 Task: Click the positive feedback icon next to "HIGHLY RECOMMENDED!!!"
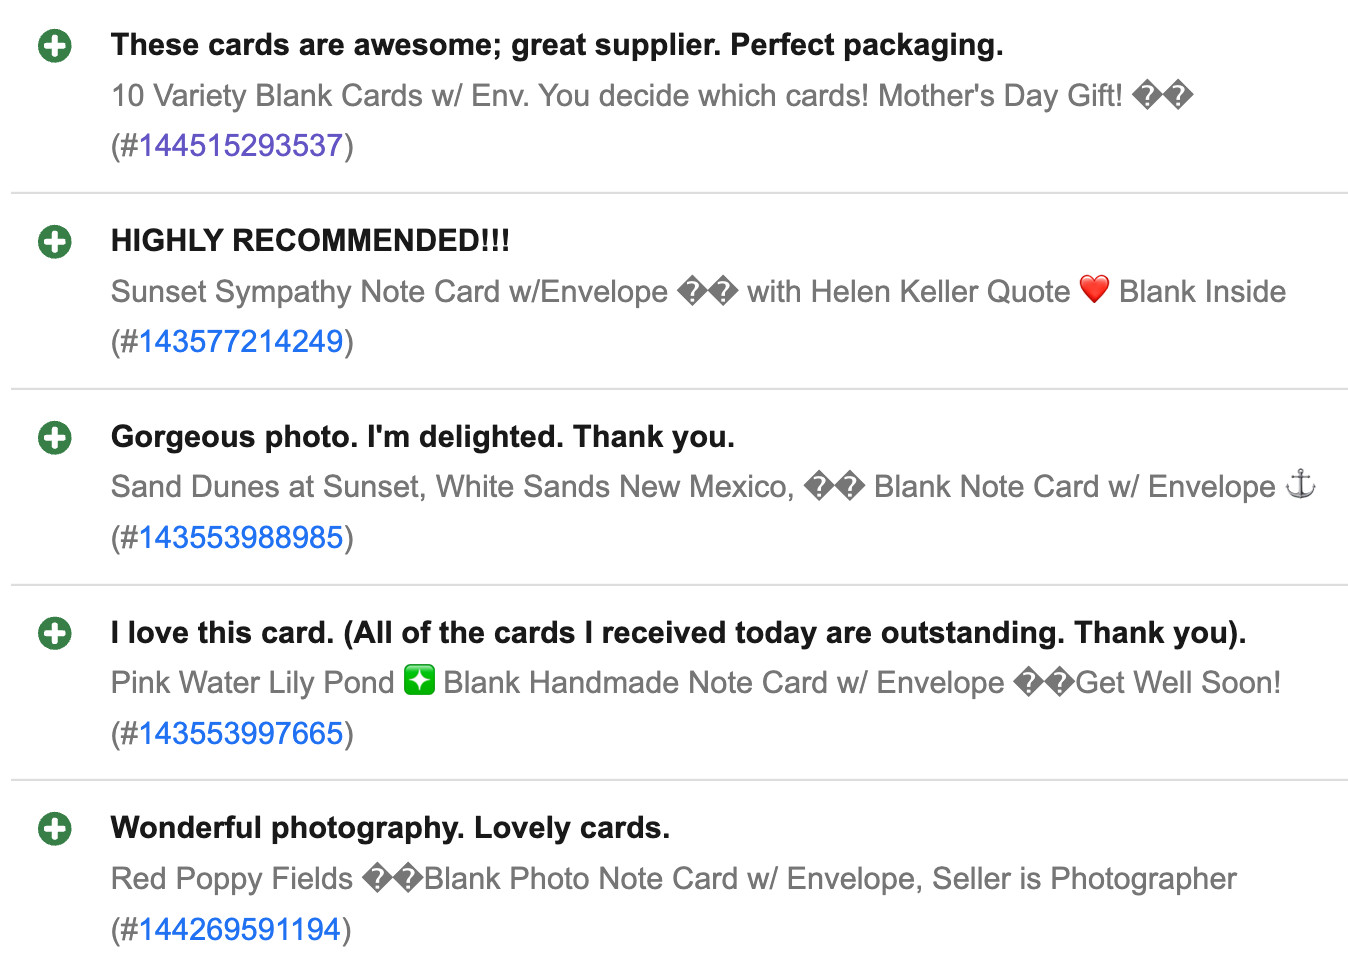pos(55,242)
